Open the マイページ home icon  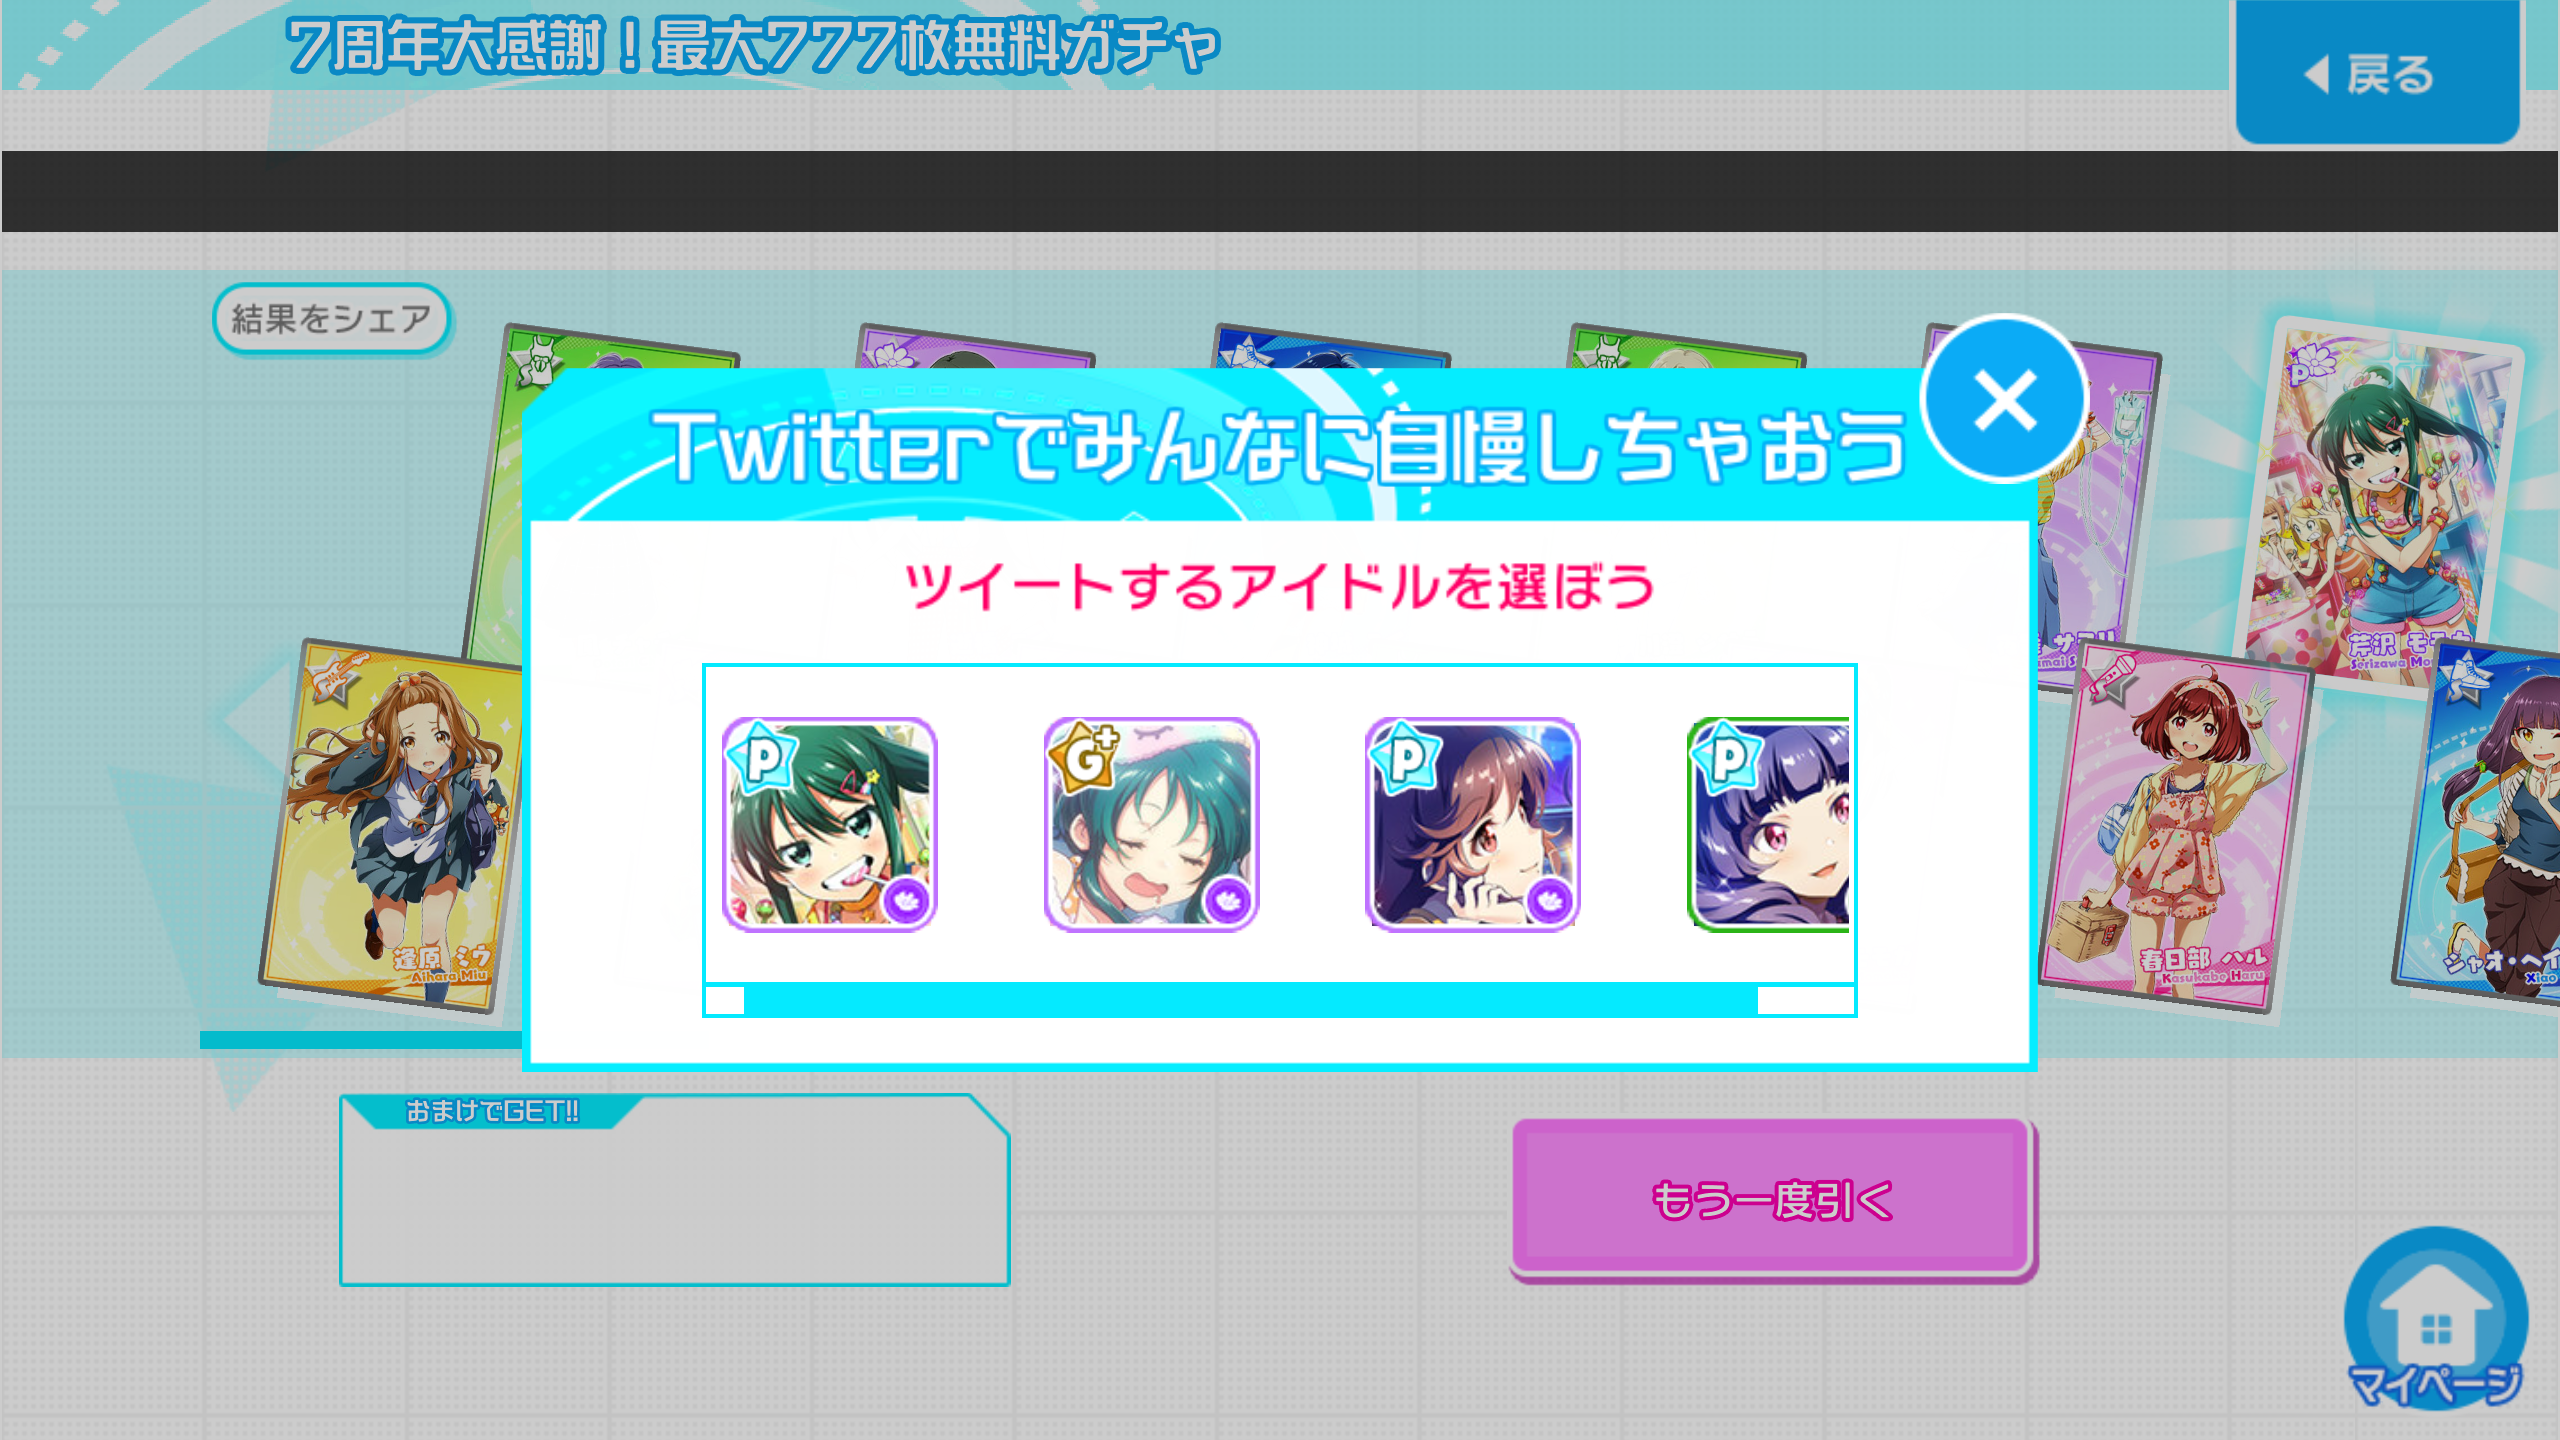tap(2436, 1319)
